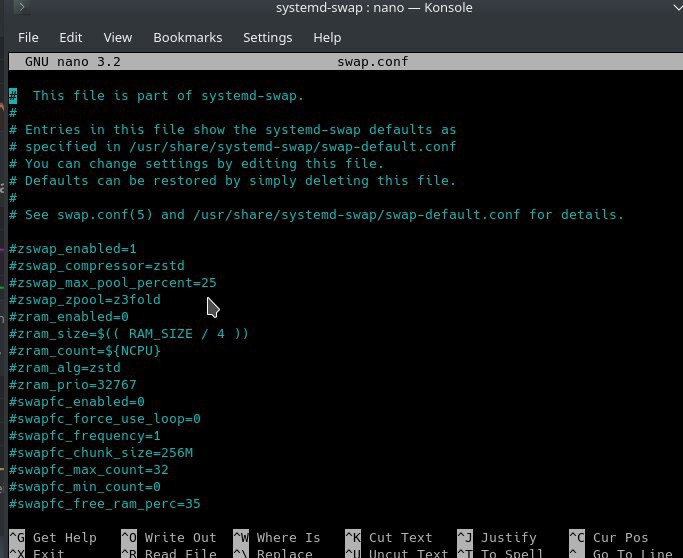The height and width of the screenshot is (558, 683).
Task: Click the '#zram_prio=32767' line
Action: [73, 385]
